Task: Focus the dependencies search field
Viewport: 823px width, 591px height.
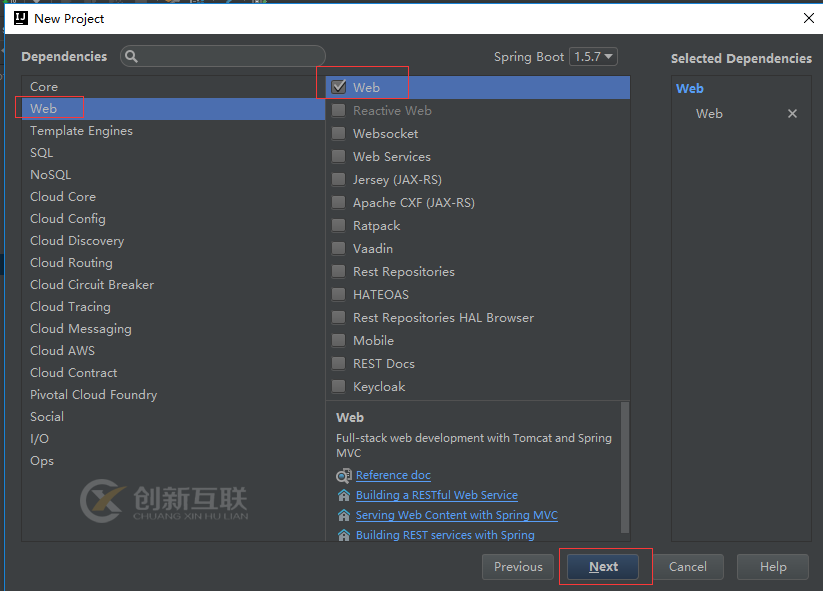Action: click(x=223, y=56)
